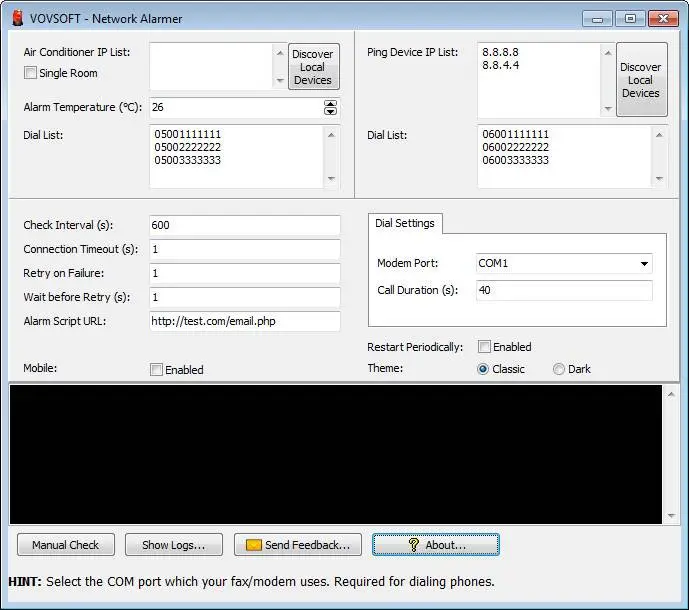
Task: Decrease Alarm Temperature with down arrow
Action: click(x=330, y=111)
